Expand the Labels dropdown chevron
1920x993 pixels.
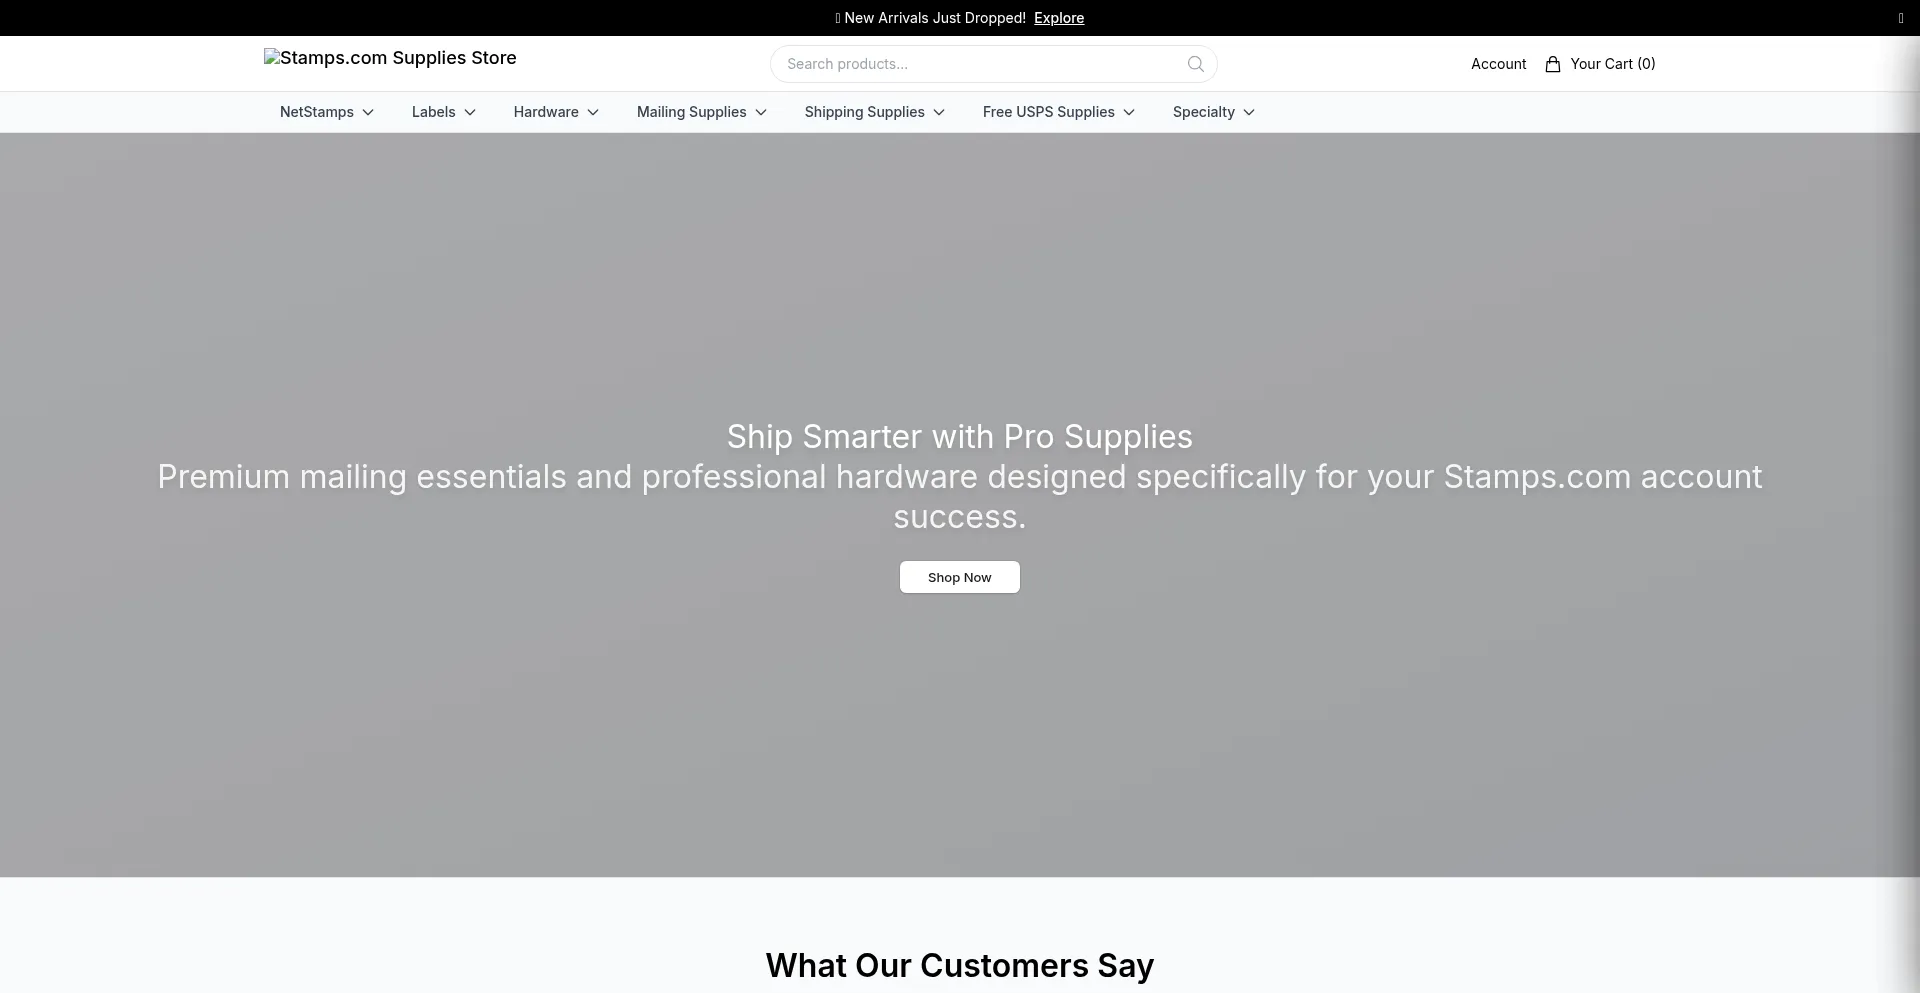point(470,112)
